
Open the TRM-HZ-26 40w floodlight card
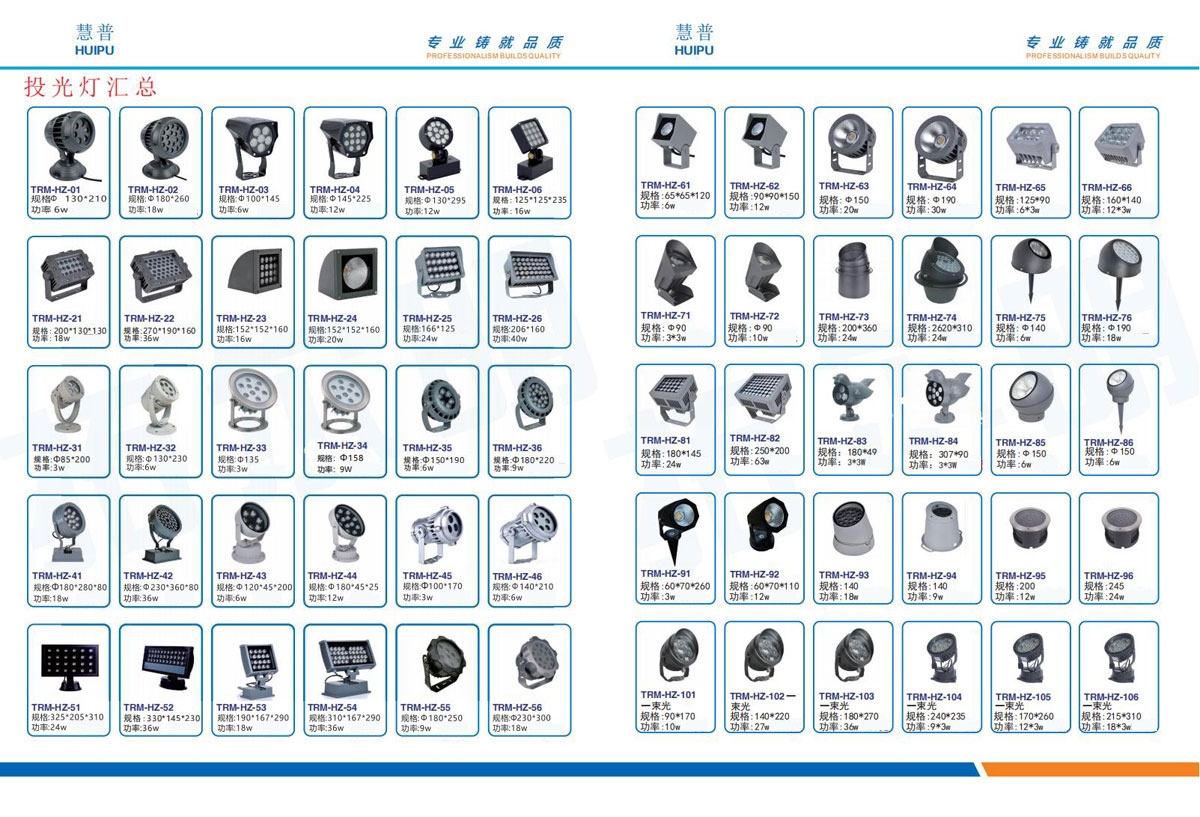click(x=529, y=292)
